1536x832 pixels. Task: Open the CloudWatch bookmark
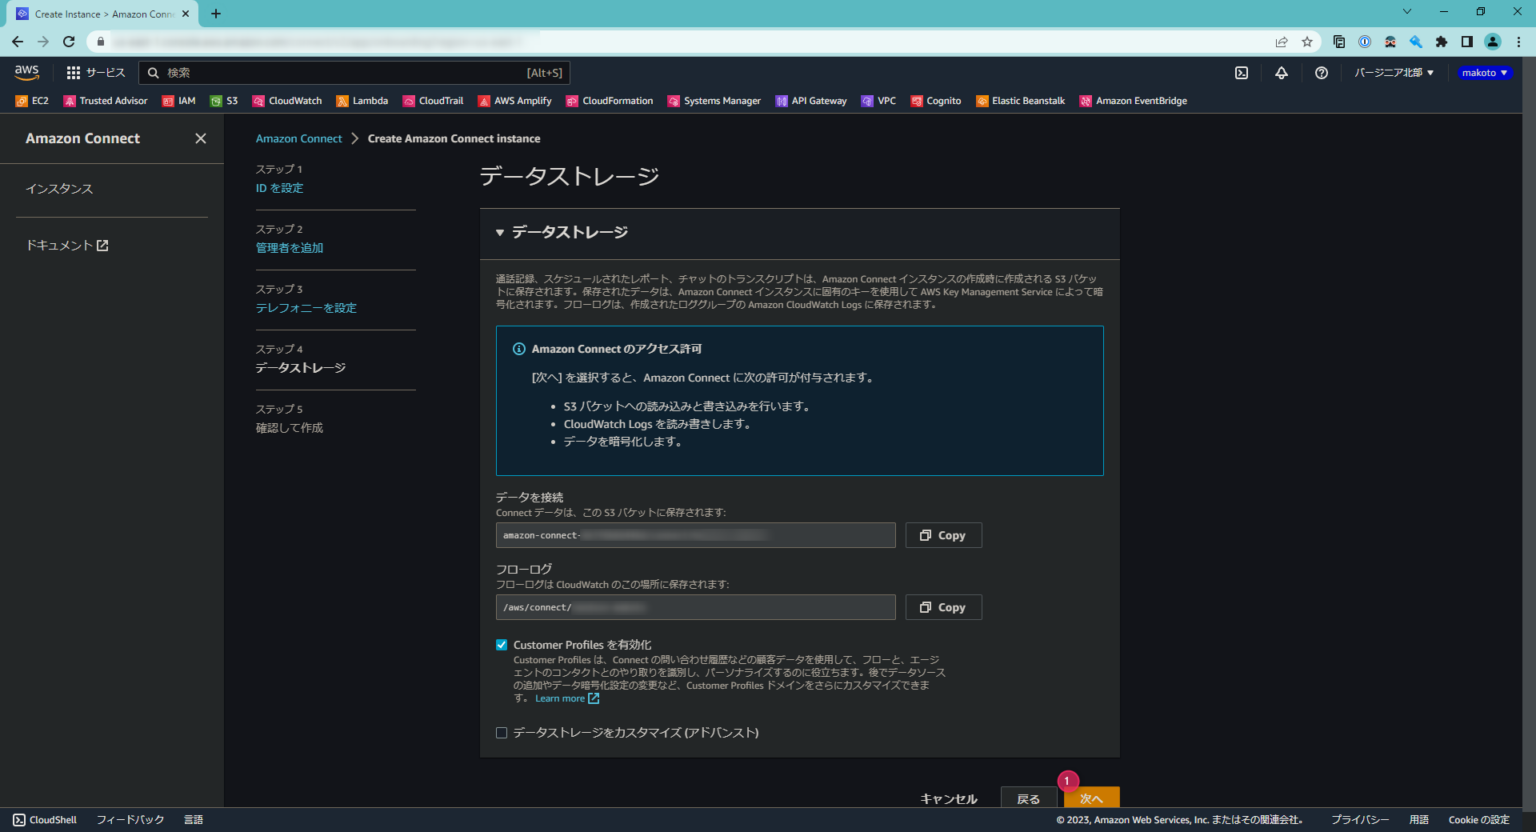coord(287,100)
